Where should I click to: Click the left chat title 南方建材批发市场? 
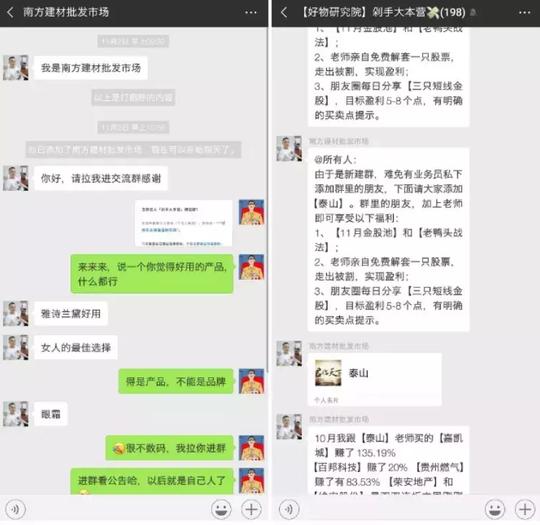click(66, 12)
